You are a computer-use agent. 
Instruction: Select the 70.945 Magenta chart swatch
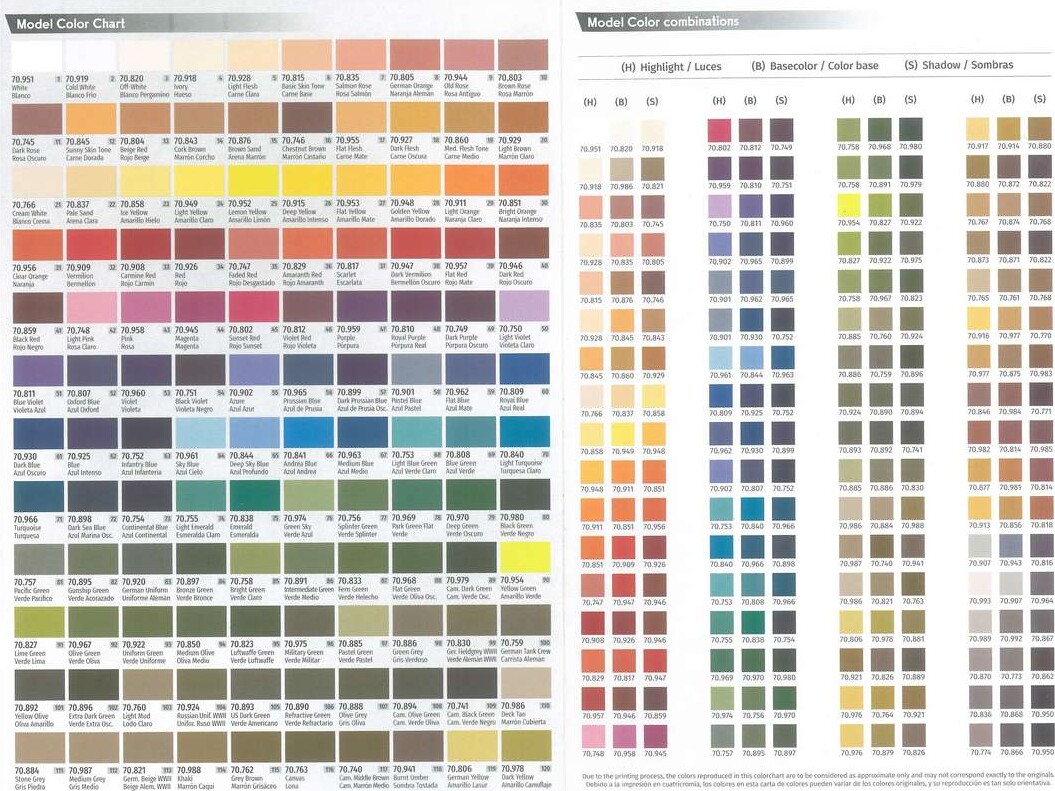200,307
